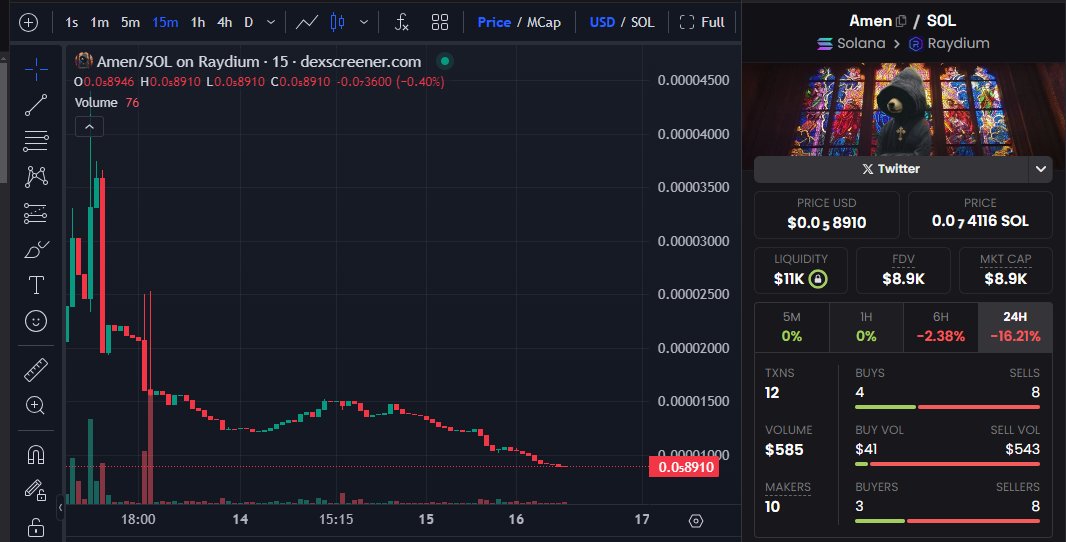1066x542 pixels.
Task: Click the Amen/SOL on Raydium chart title
Action: [x=259, y=62]
